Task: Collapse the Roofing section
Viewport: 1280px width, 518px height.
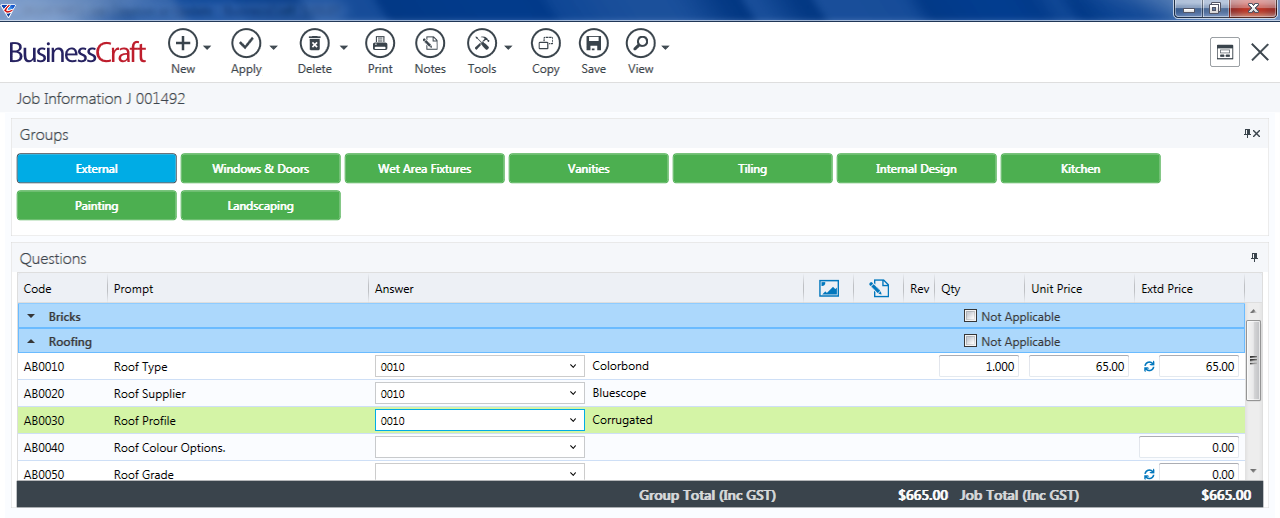Action: (x=31, y=342)
